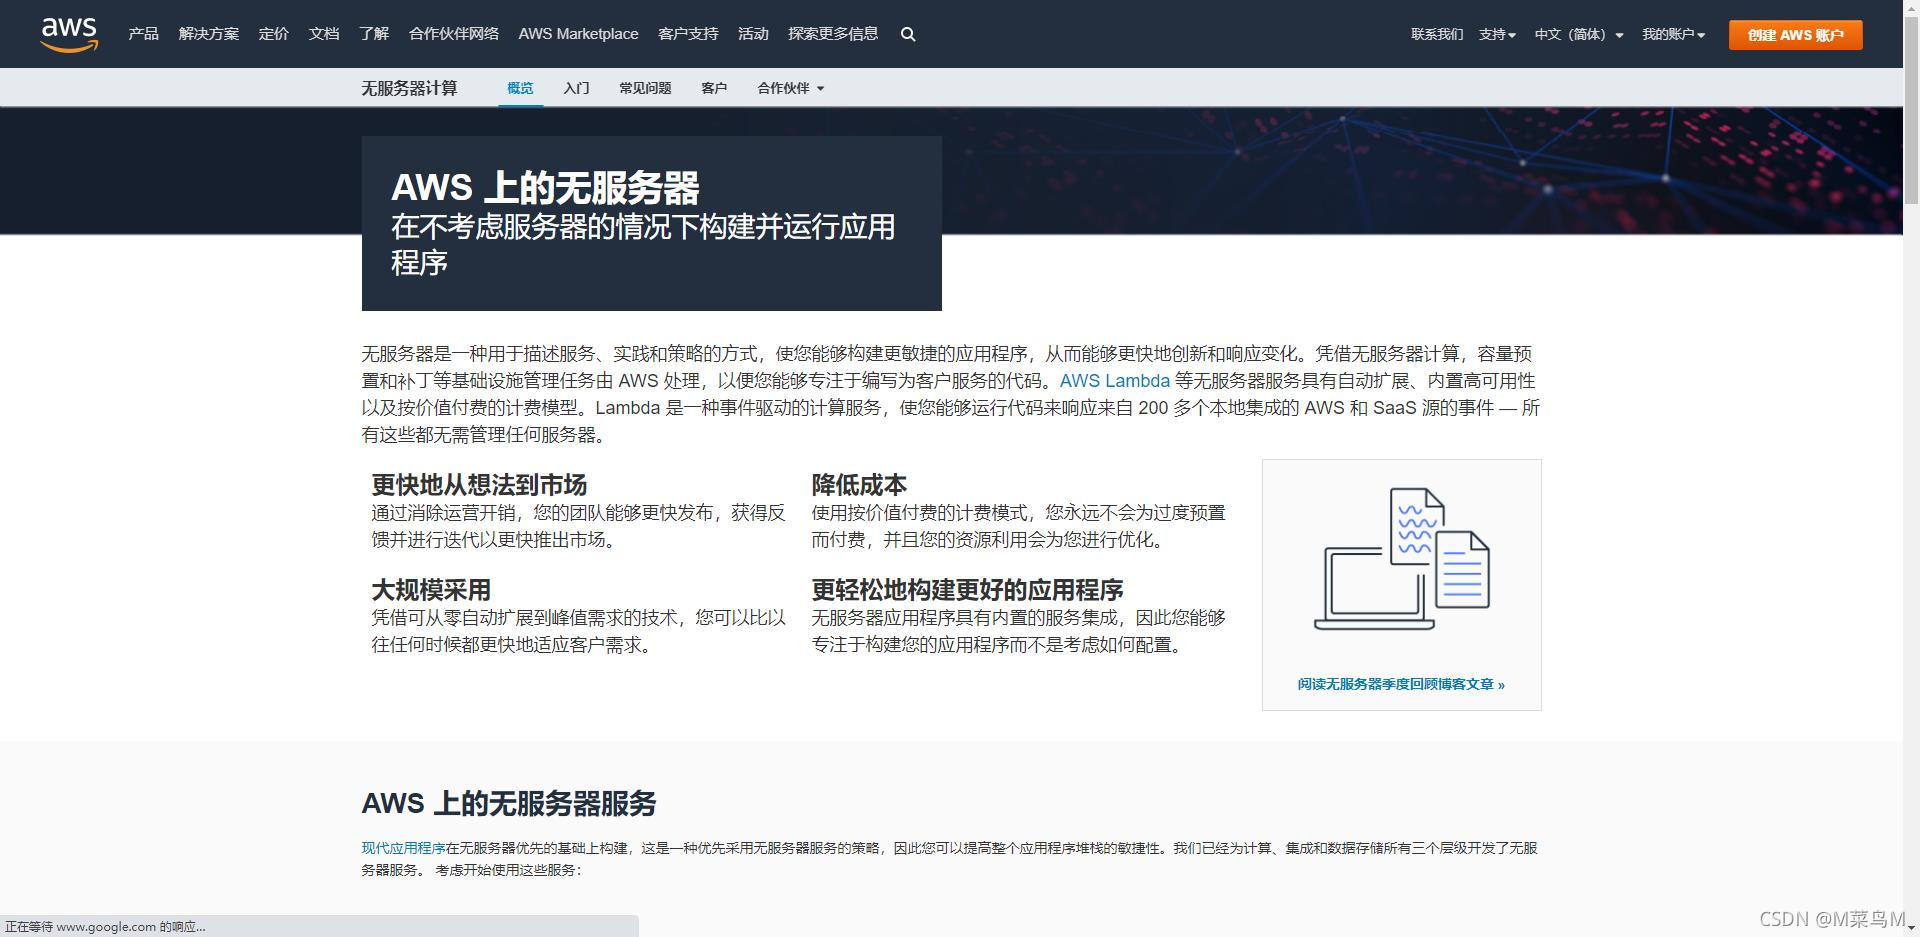Click scrollbar up arrow
The width and height of the screenshot is (1920, 937).
pyautogui.click(x=1911, y=8)
